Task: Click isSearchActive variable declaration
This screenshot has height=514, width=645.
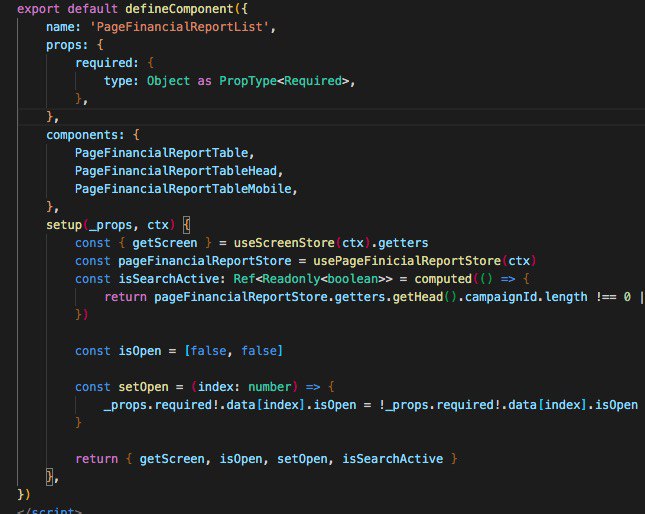Action: point(169,279)
